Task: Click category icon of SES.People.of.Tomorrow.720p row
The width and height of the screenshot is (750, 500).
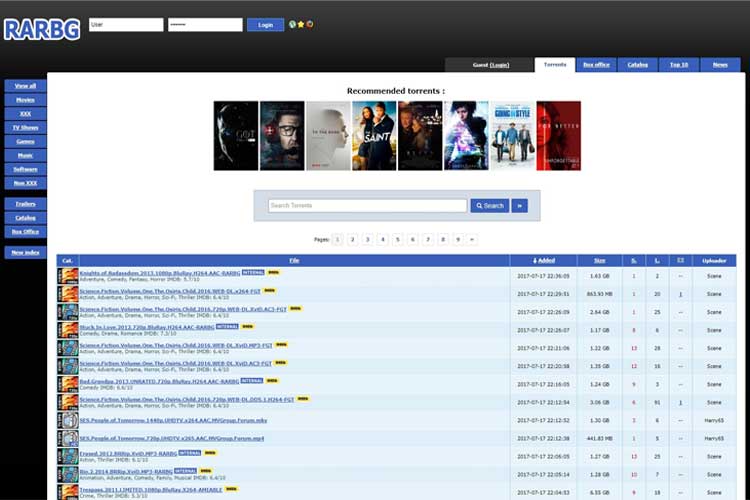Action: (68, 438)
